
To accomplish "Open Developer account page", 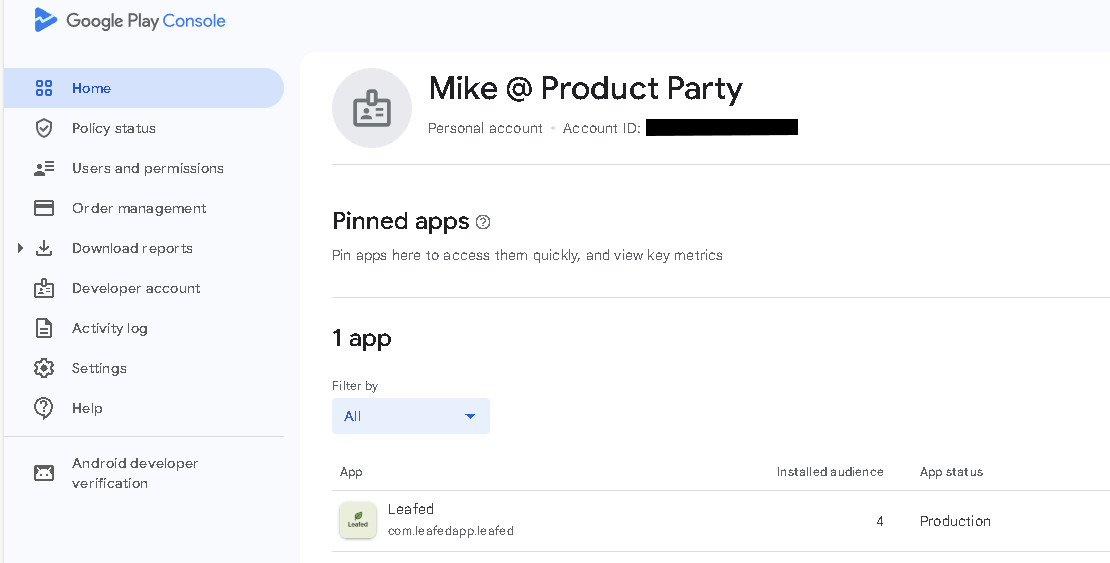I will (144, 288).
